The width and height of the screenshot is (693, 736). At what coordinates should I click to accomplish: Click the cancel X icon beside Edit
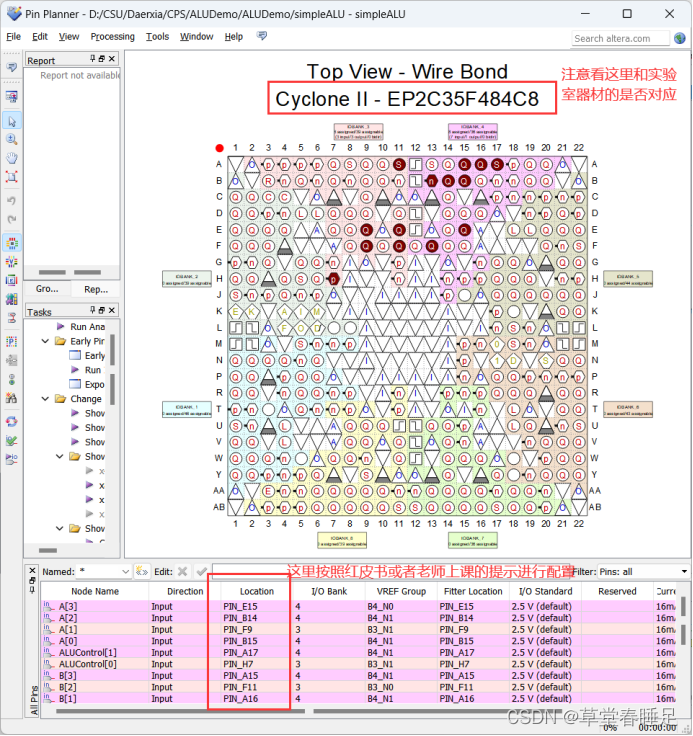tap(183, 571)
